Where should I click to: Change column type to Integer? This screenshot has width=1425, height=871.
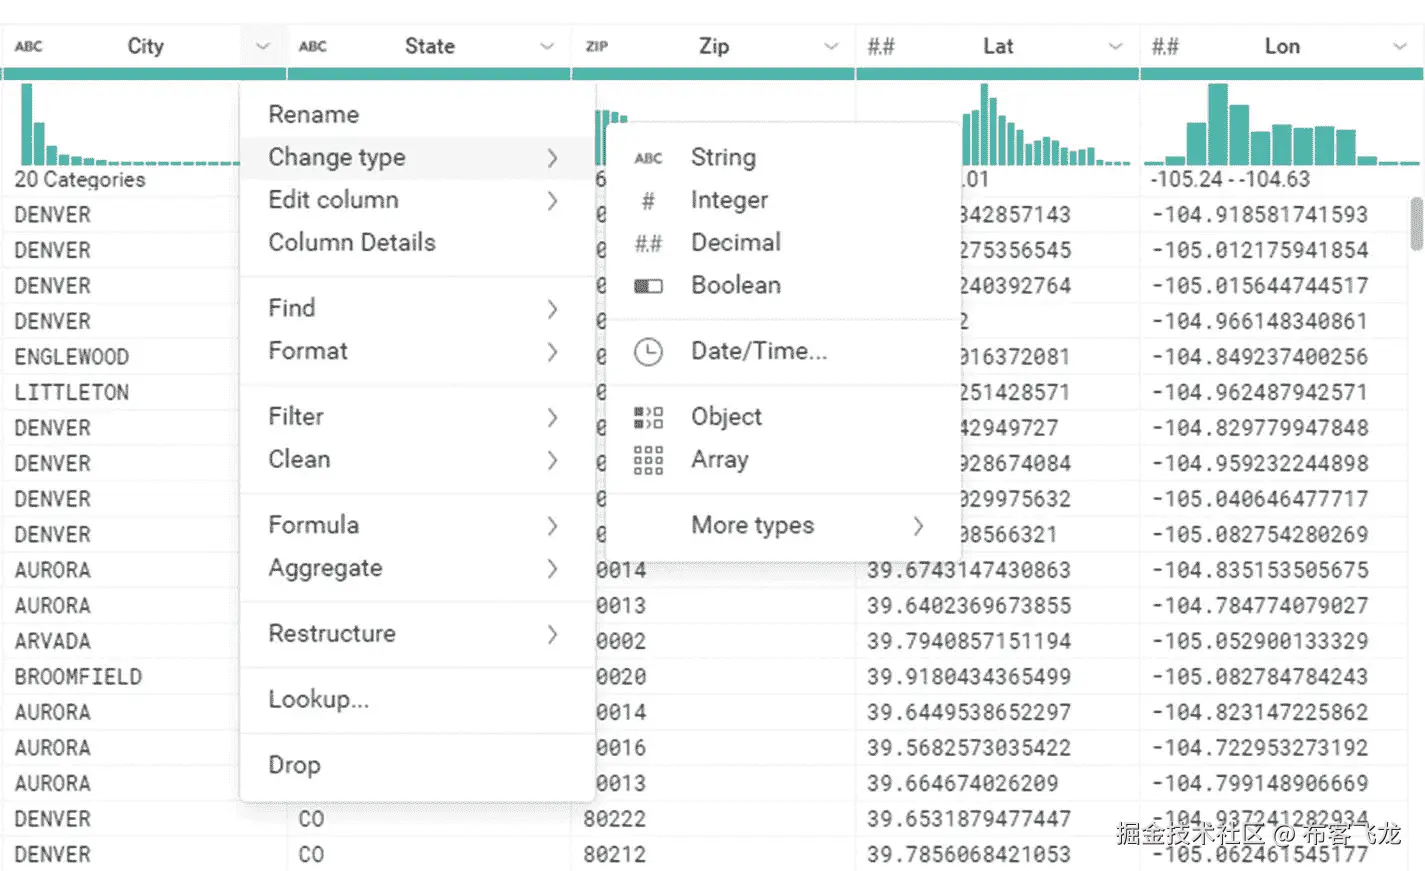click(x=782, y=200)
